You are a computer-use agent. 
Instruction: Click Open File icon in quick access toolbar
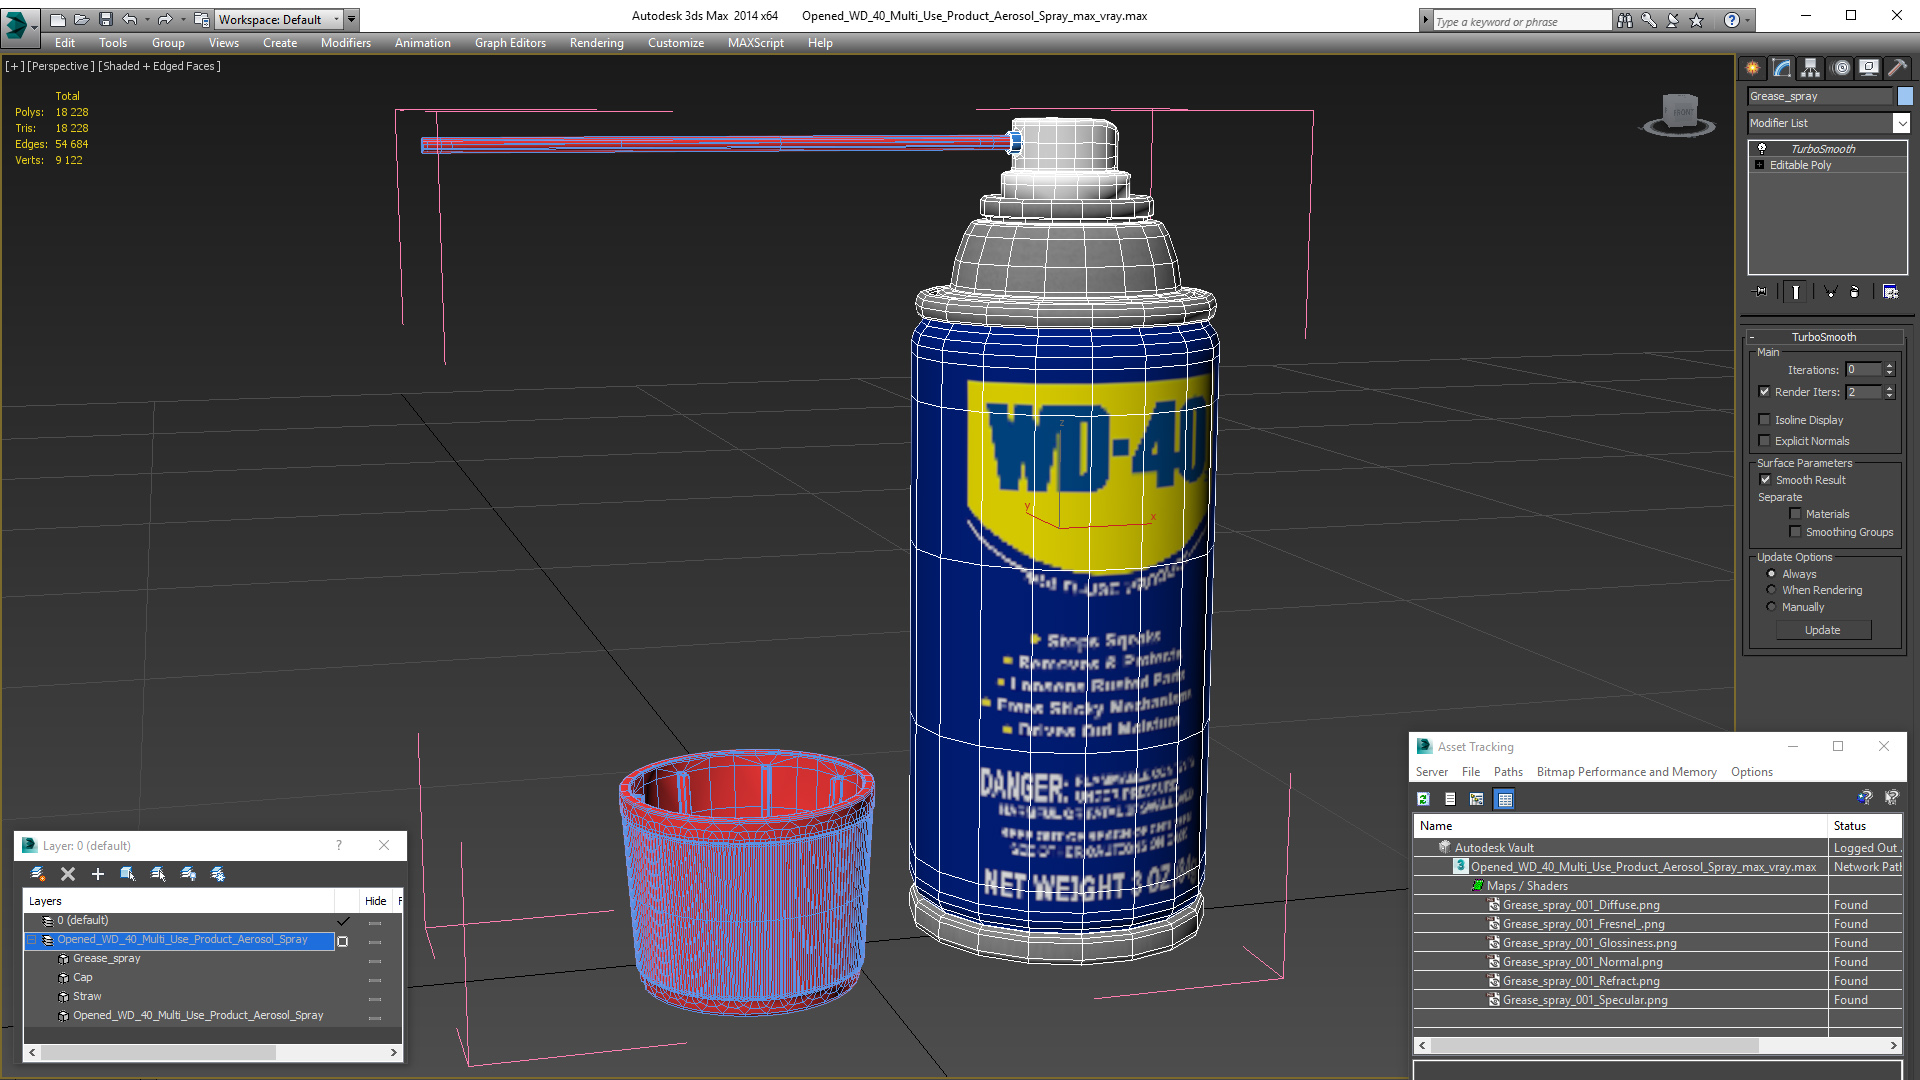coord(82,19)
